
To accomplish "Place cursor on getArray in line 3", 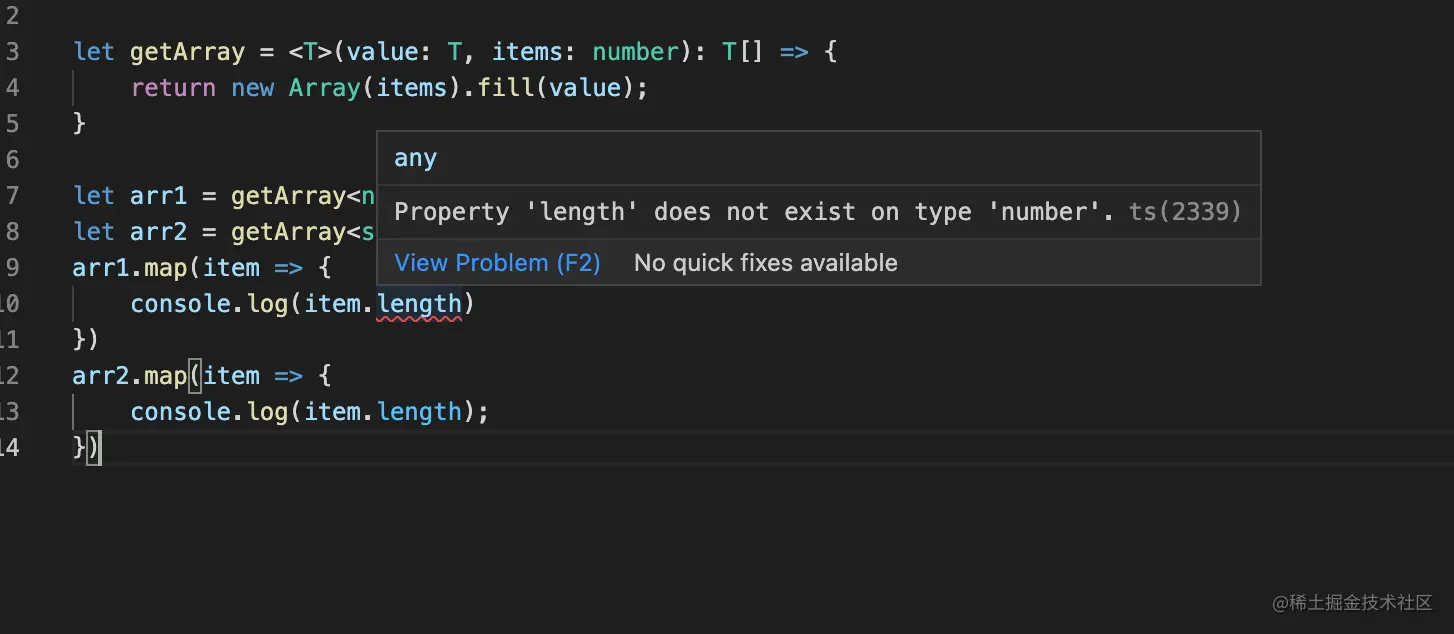I will tap(187, 52).
